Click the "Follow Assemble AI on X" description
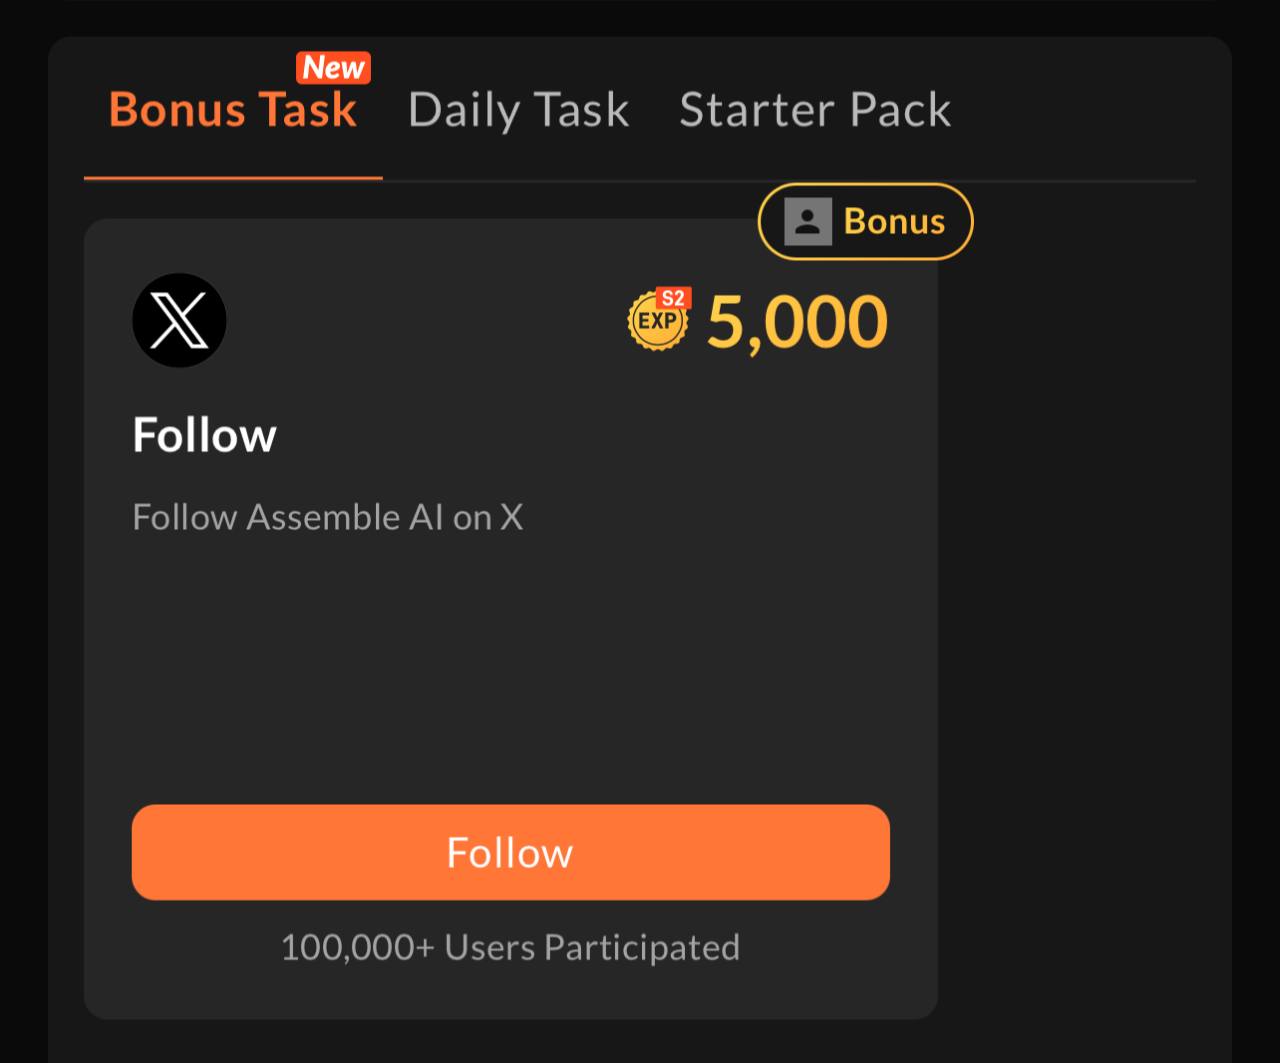This screenshot has height=1063, width=1280. click(x=327, y=517)
